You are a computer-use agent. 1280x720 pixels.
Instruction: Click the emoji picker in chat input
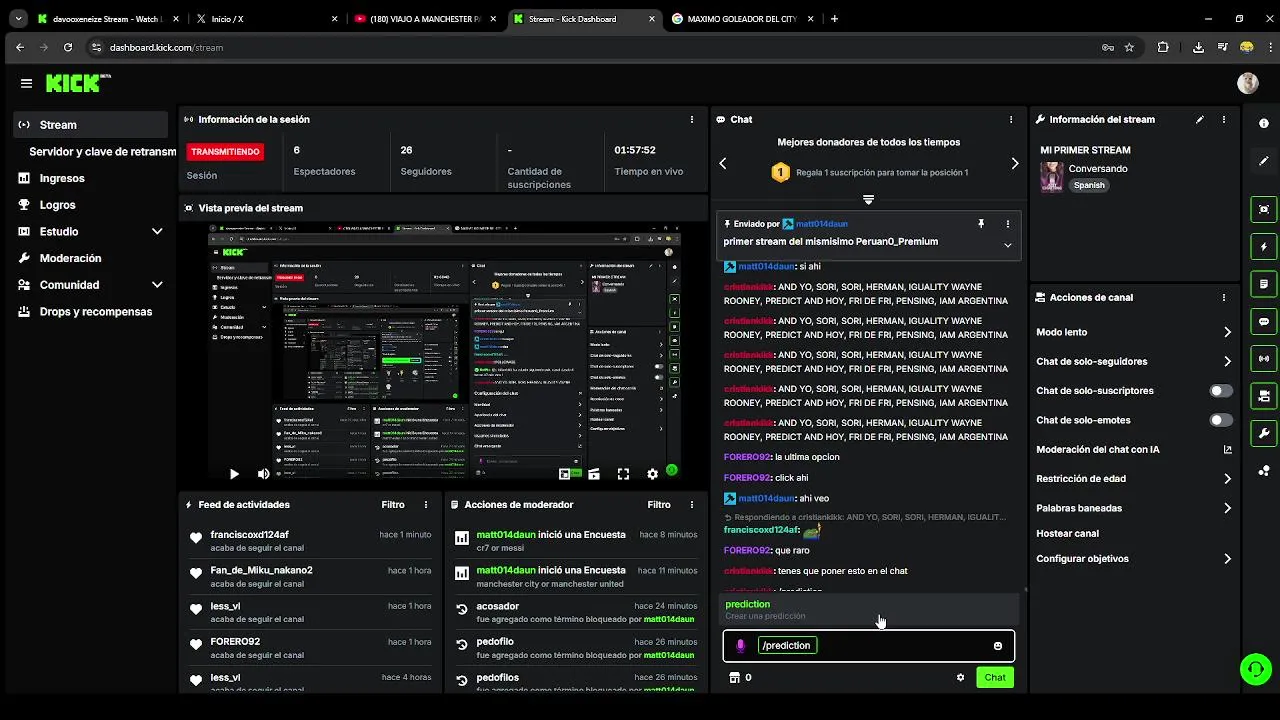(998, 646)
